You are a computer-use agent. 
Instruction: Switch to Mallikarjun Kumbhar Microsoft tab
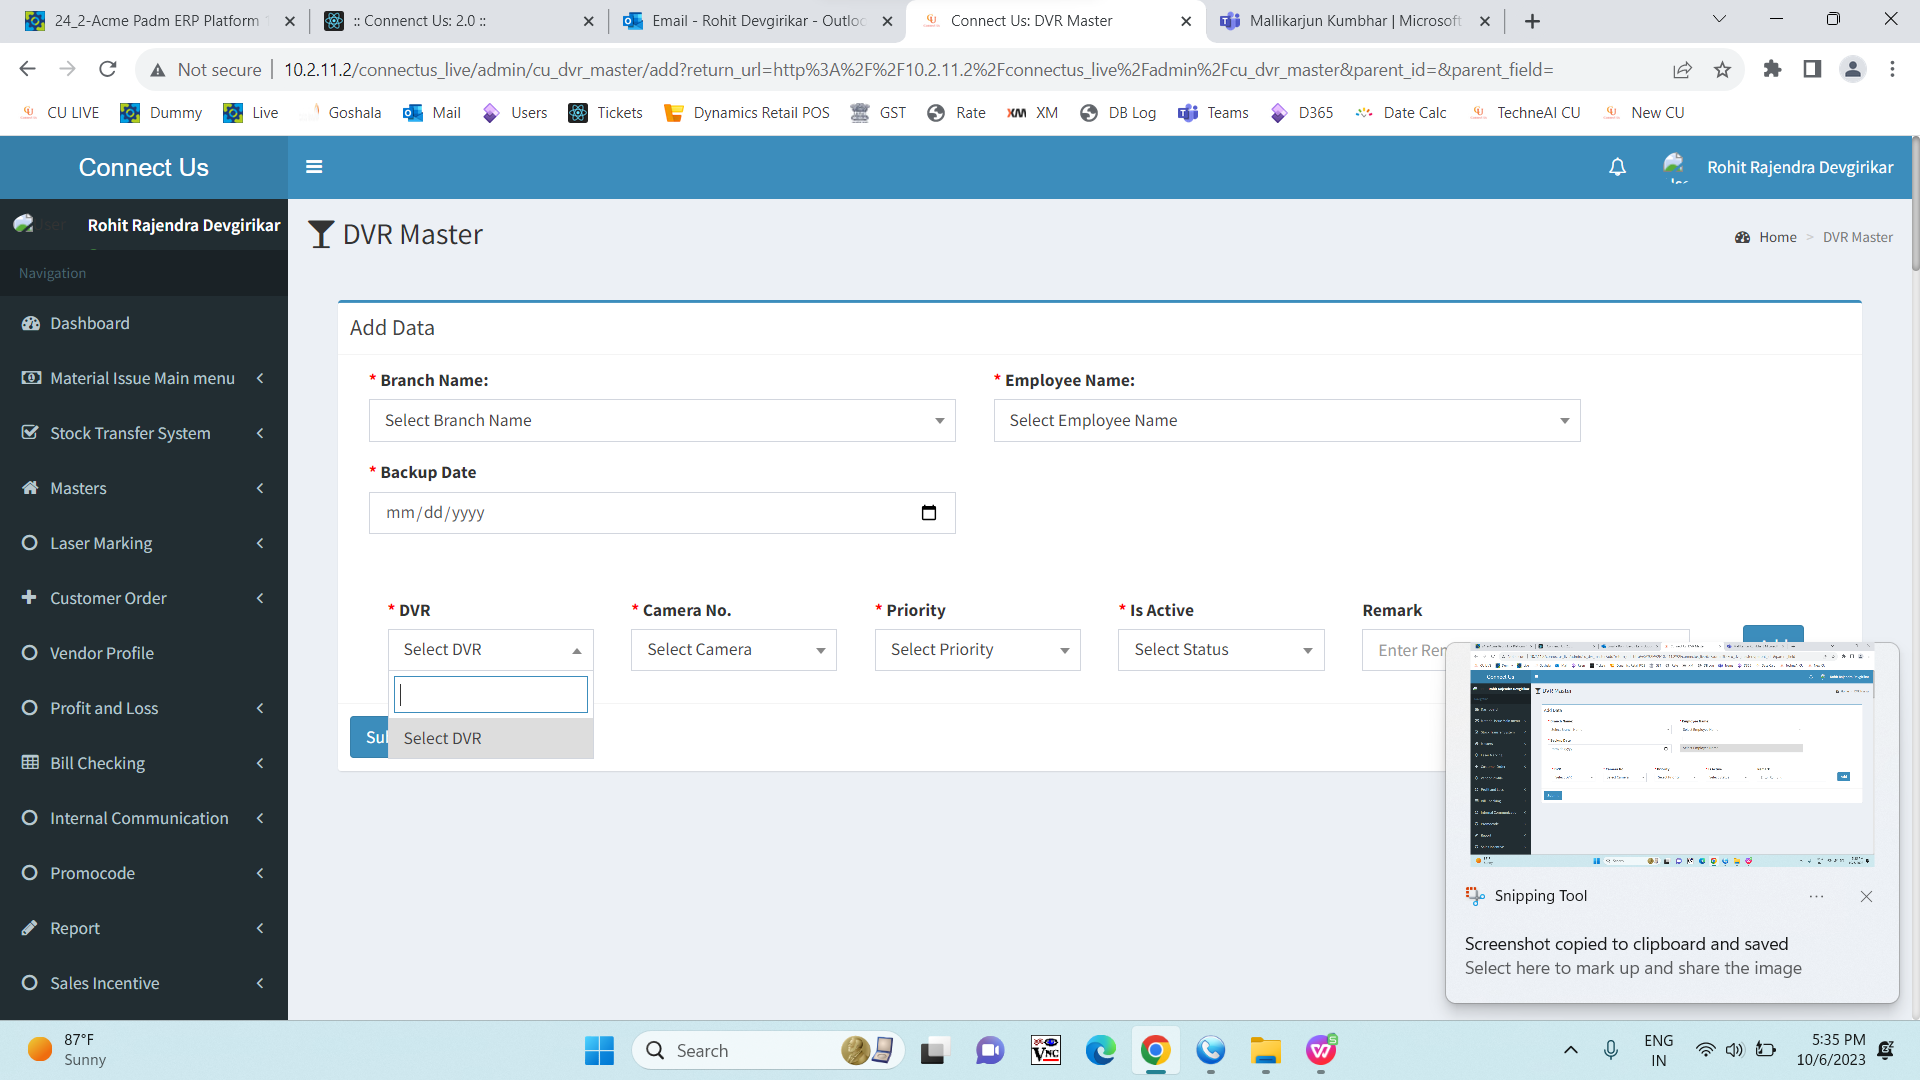coord(1355,21)
